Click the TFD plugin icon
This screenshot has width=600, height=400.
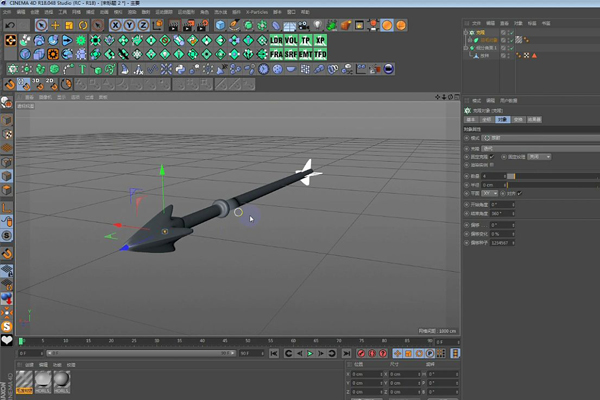coord(320,54)
